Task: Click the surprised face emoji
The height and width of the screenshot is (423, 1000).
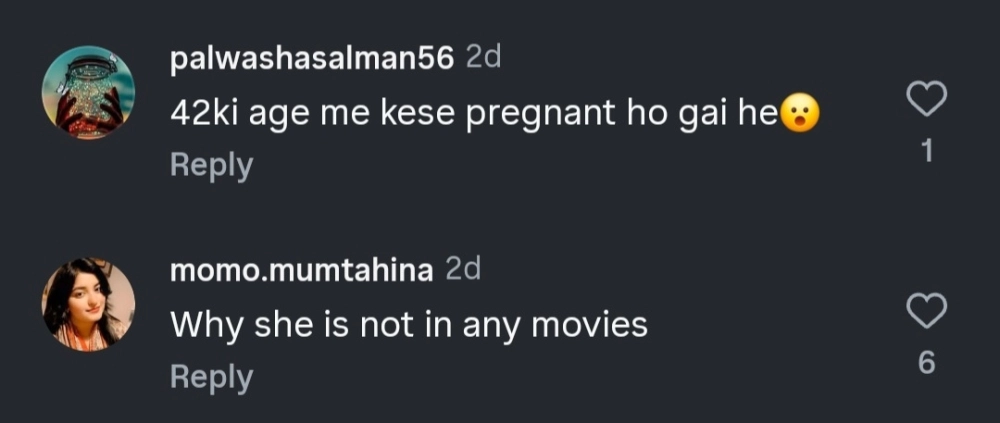Action: click(799, 113)
